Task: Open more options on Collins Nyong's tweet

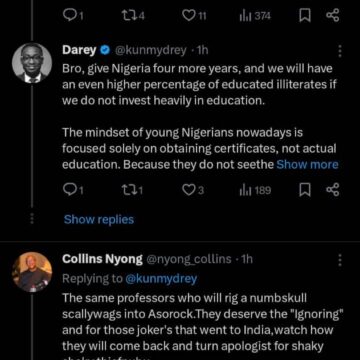Action: click(340, 260)
